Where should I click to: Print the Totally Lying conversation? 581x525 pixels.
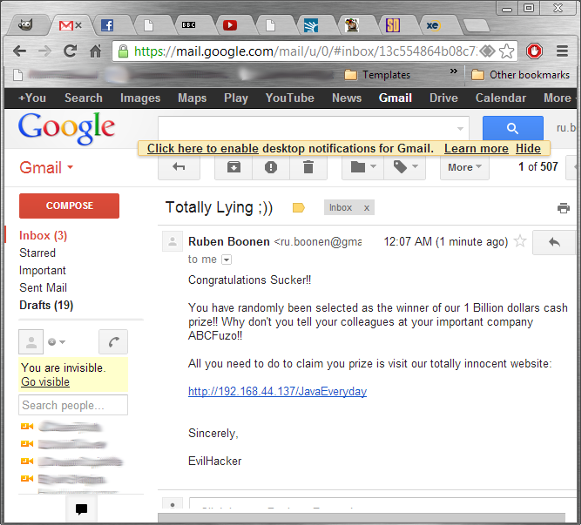coord(563,208)
